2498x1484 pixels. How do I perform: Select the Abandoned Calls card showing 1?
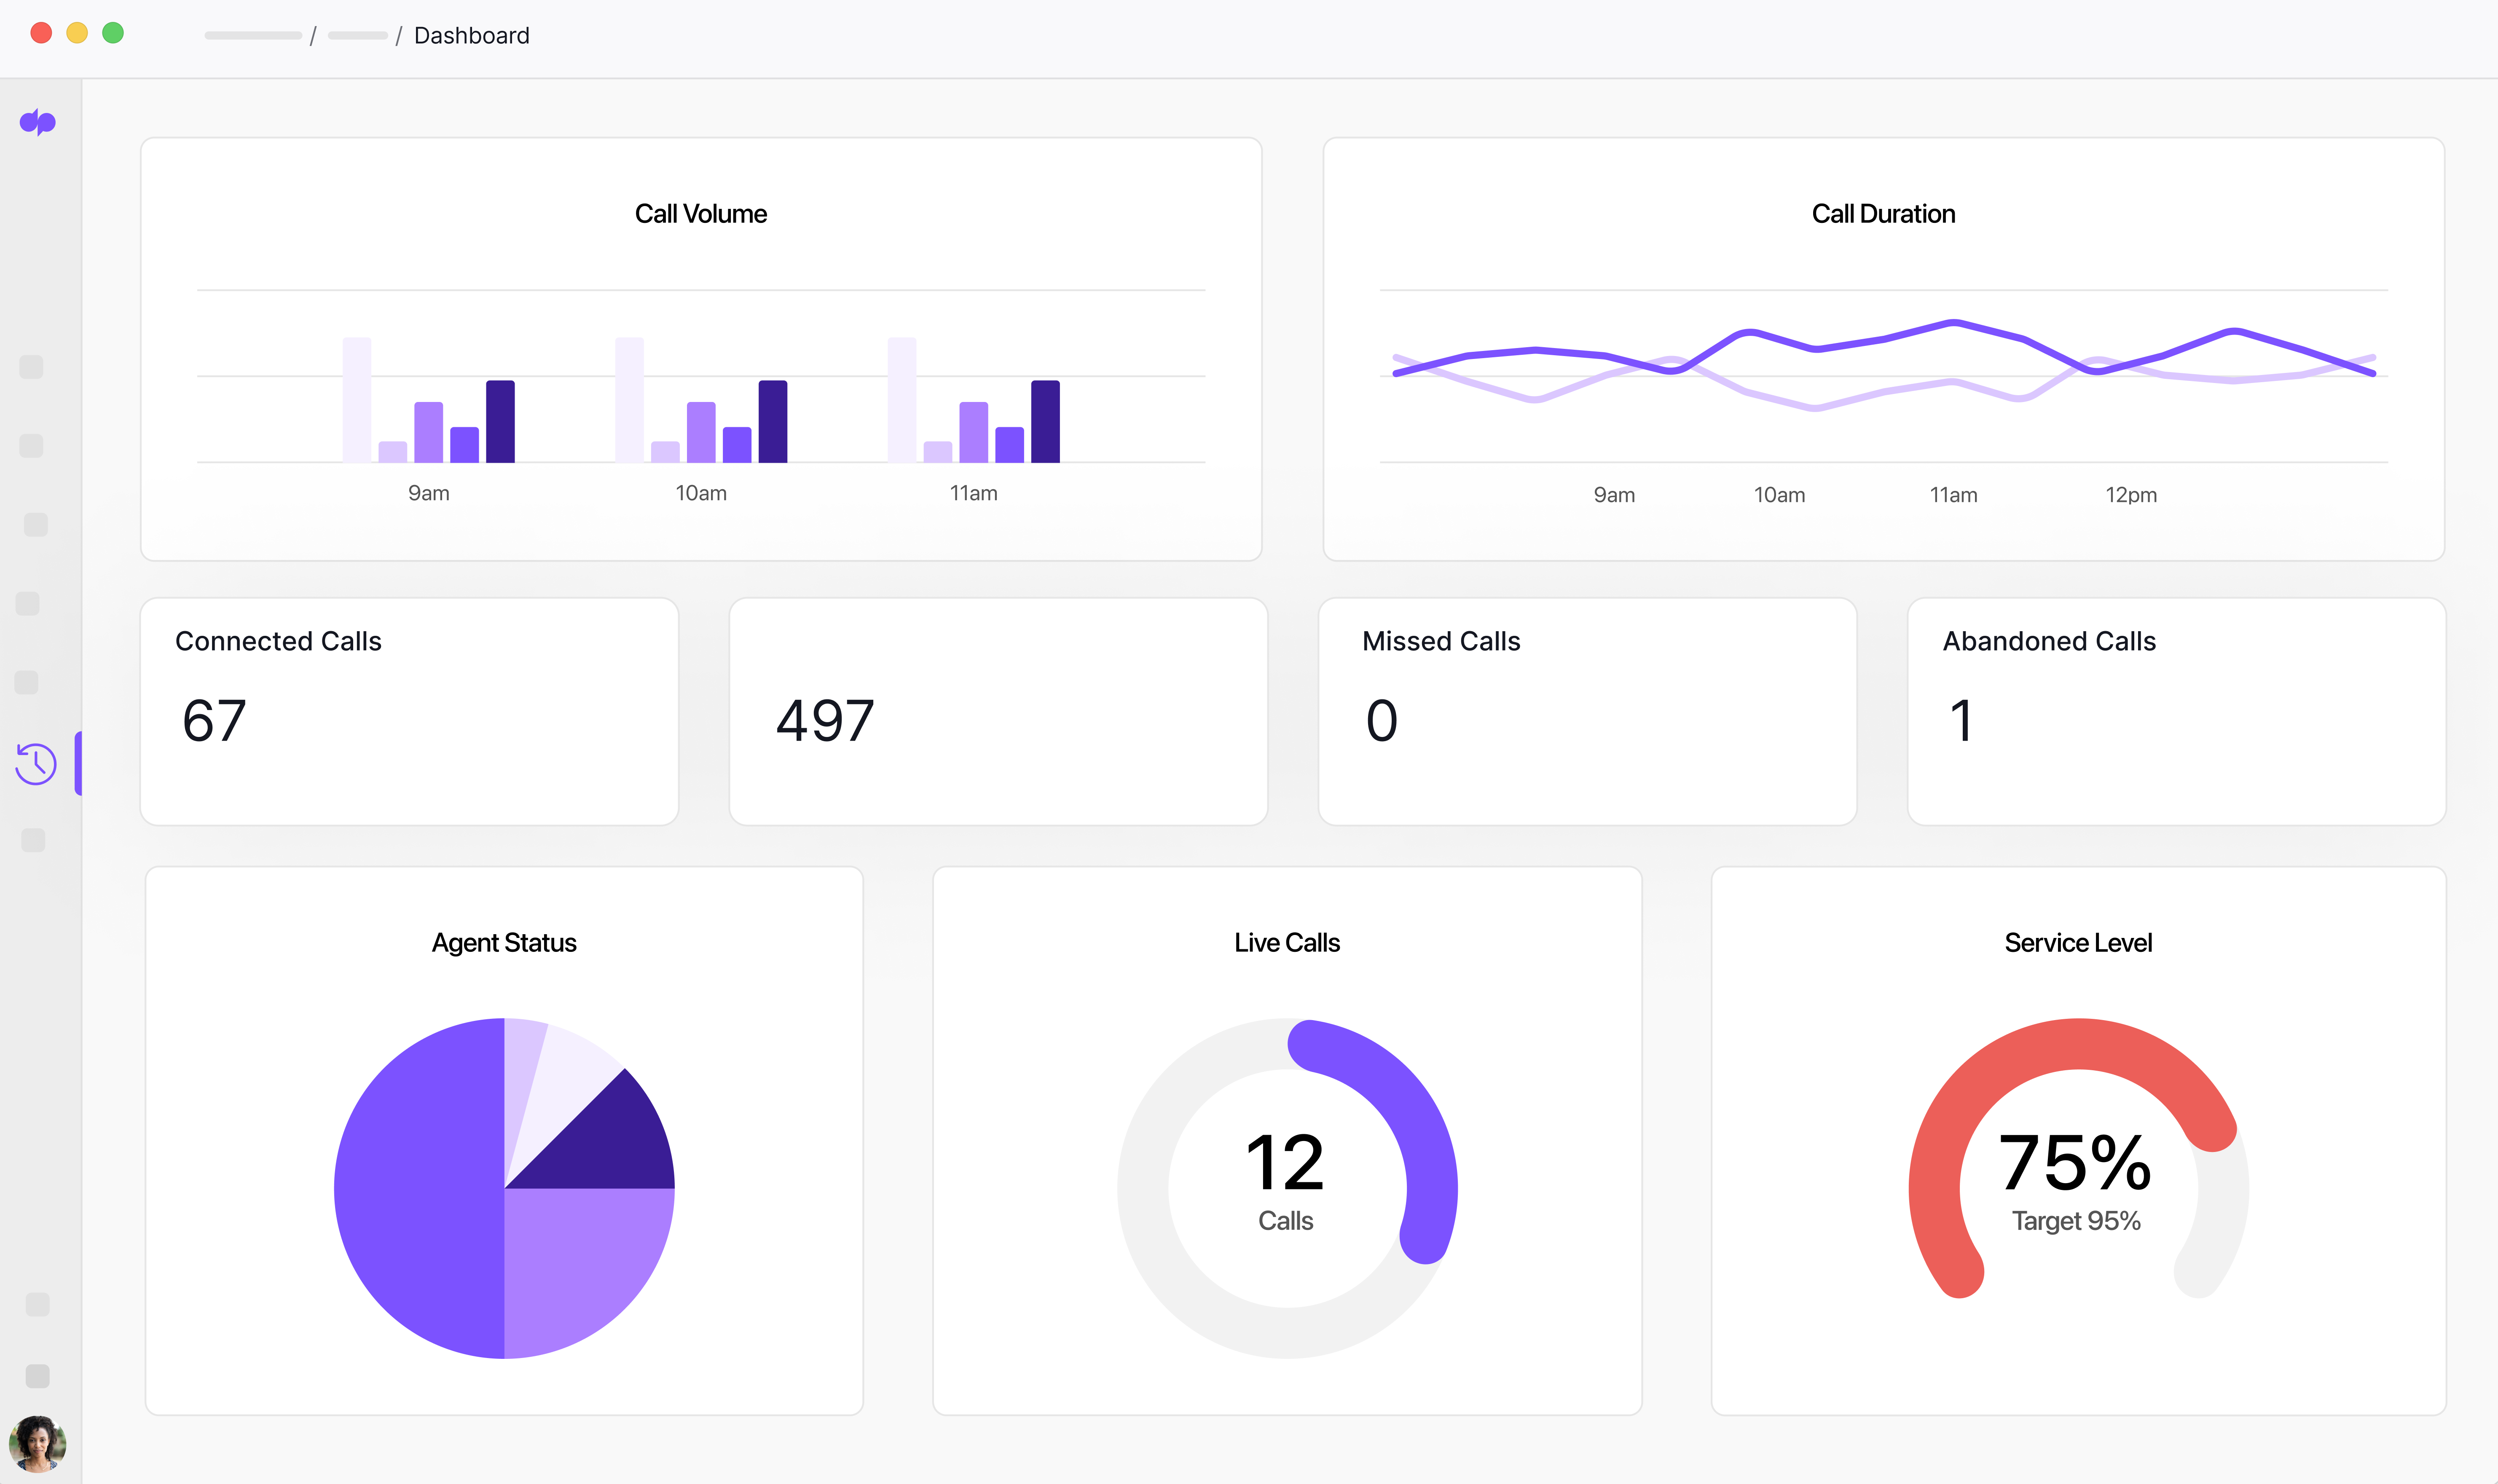(2176, 711)
